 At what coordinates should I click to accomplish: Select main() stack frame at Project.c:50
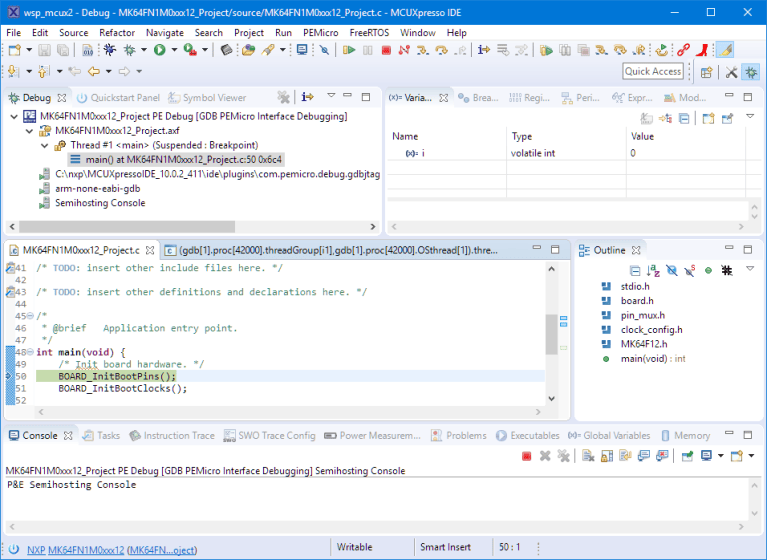point(176,159)
